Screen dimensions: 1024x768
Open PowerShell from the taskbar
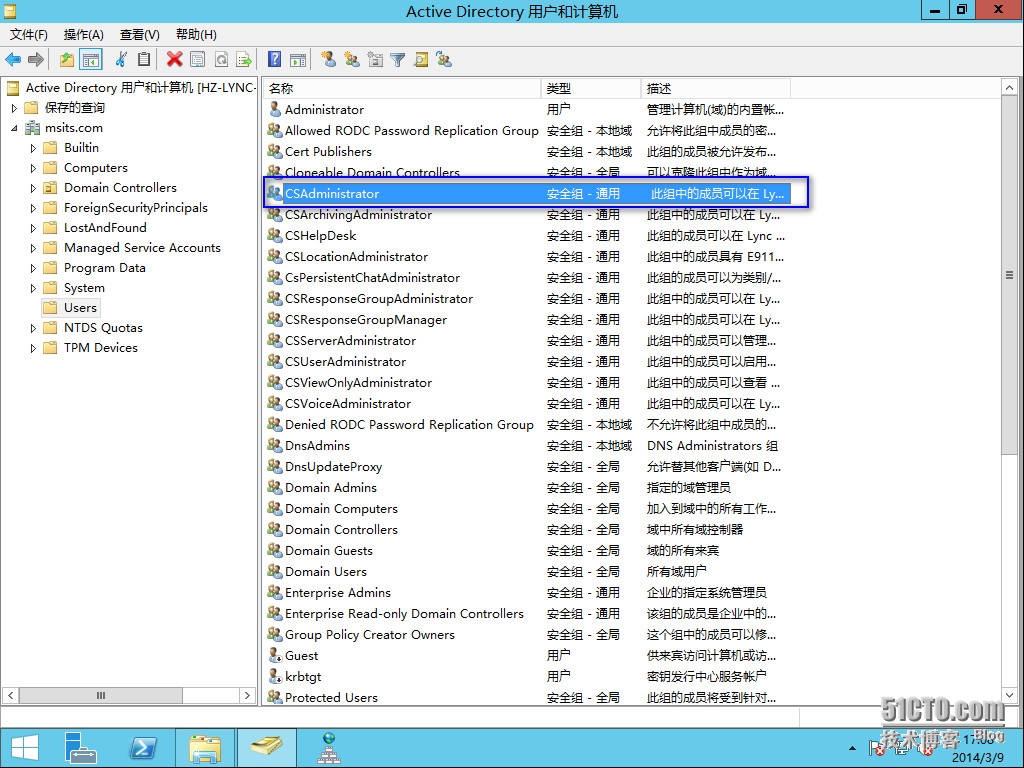[x=143, y=748]
